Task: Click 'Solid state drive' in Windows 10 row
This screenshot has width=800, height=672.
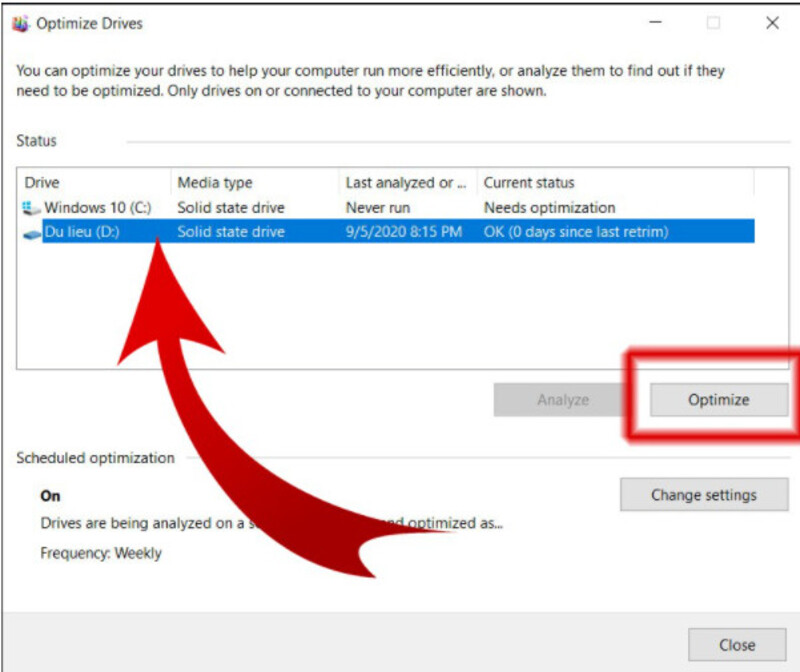Action: click(x=231, y=208)
